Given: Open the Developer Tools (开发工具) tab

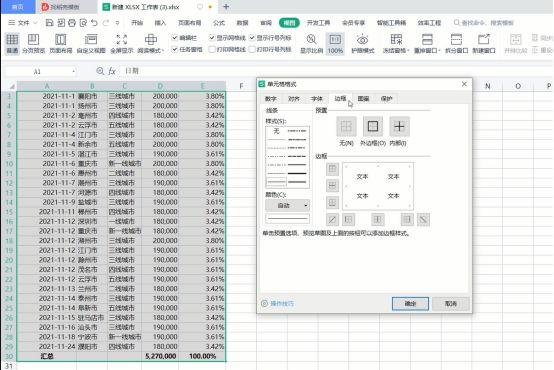Looking at the screenshot, I should coord(318,23).
